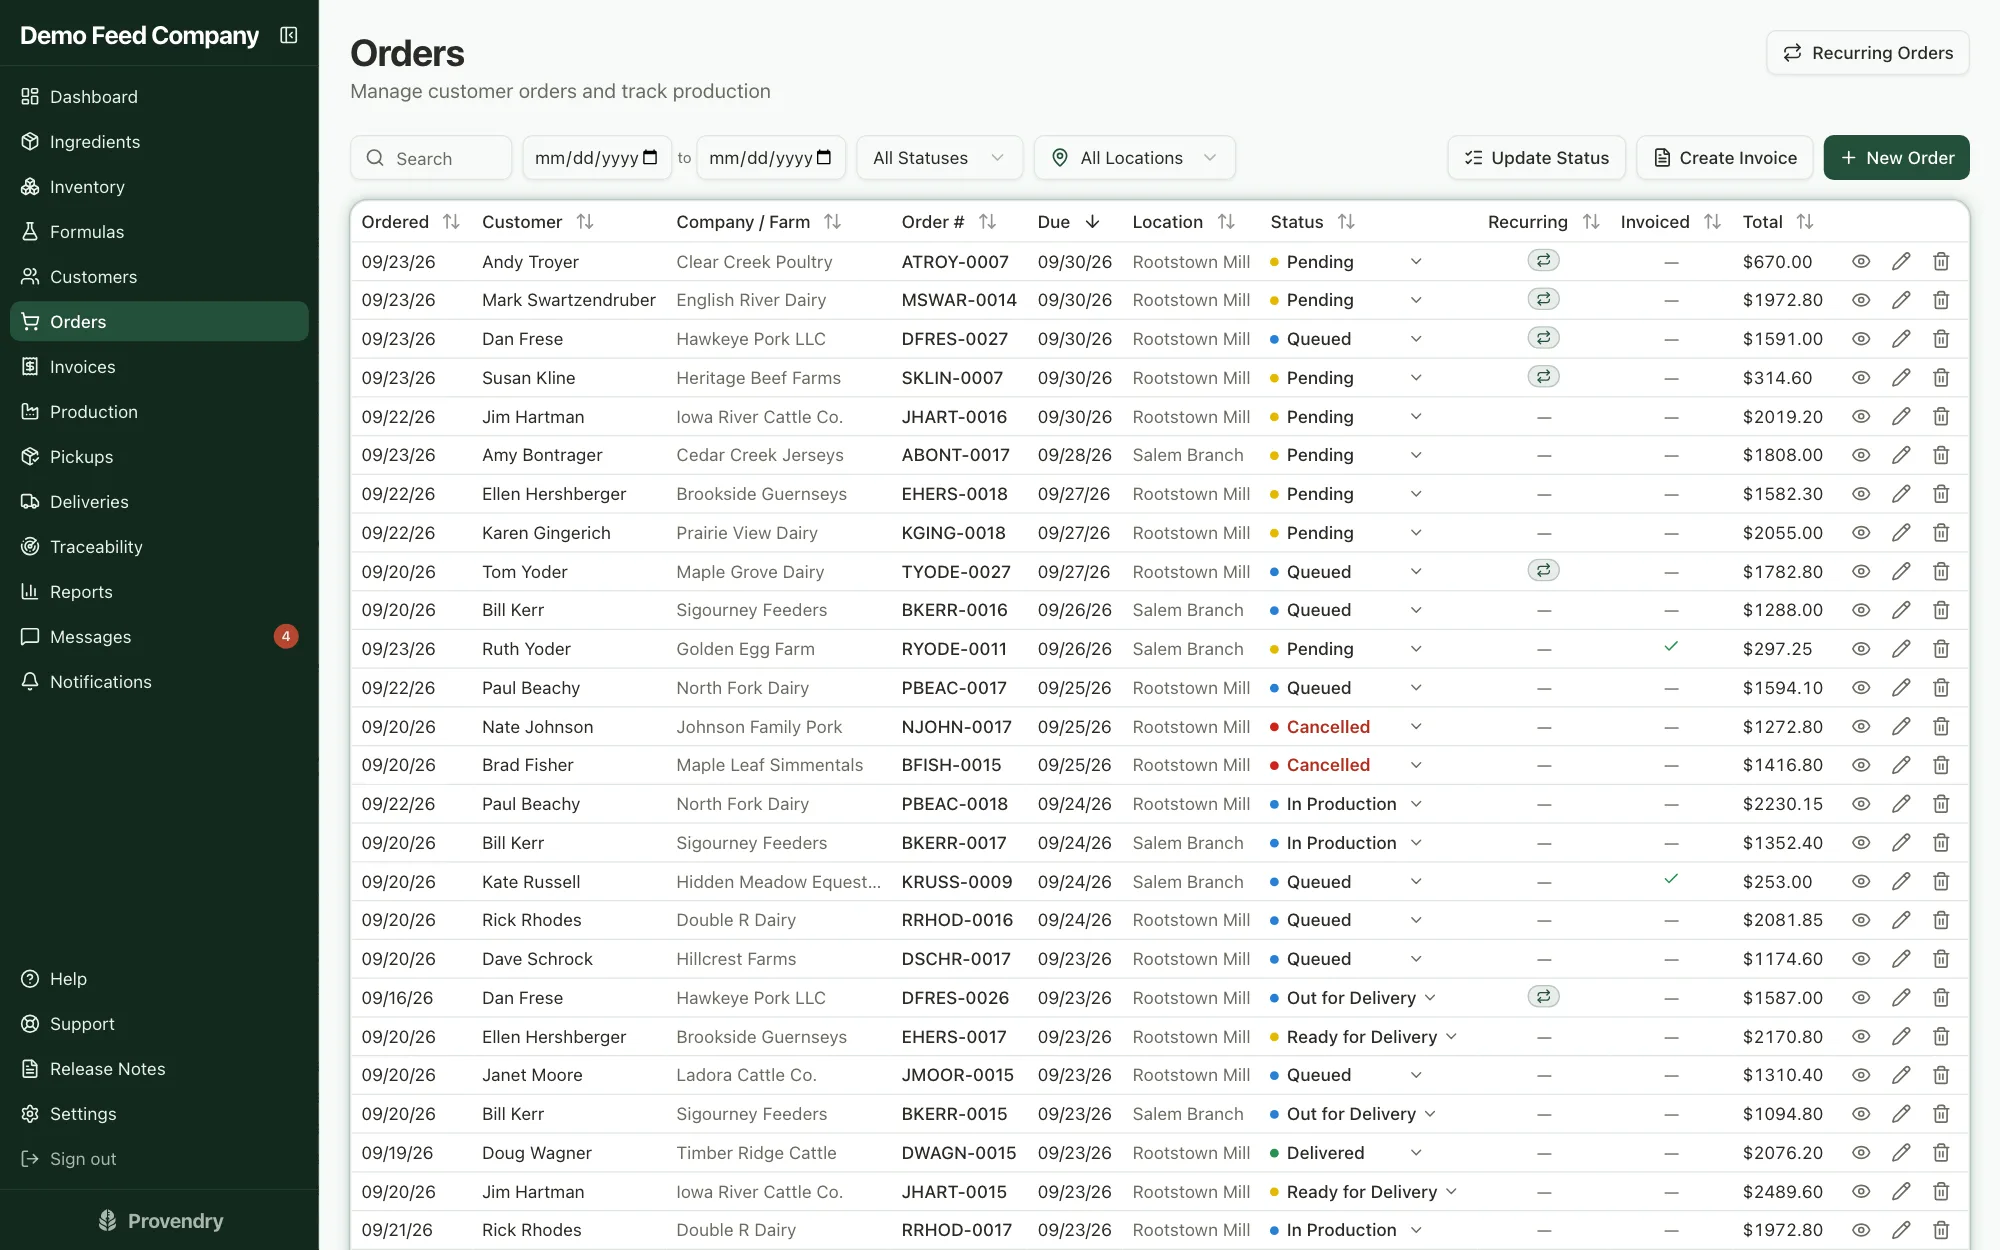Expand status dropdown for ATROY-0007
This screenshot has height=1250, width=2000.
1416,262
